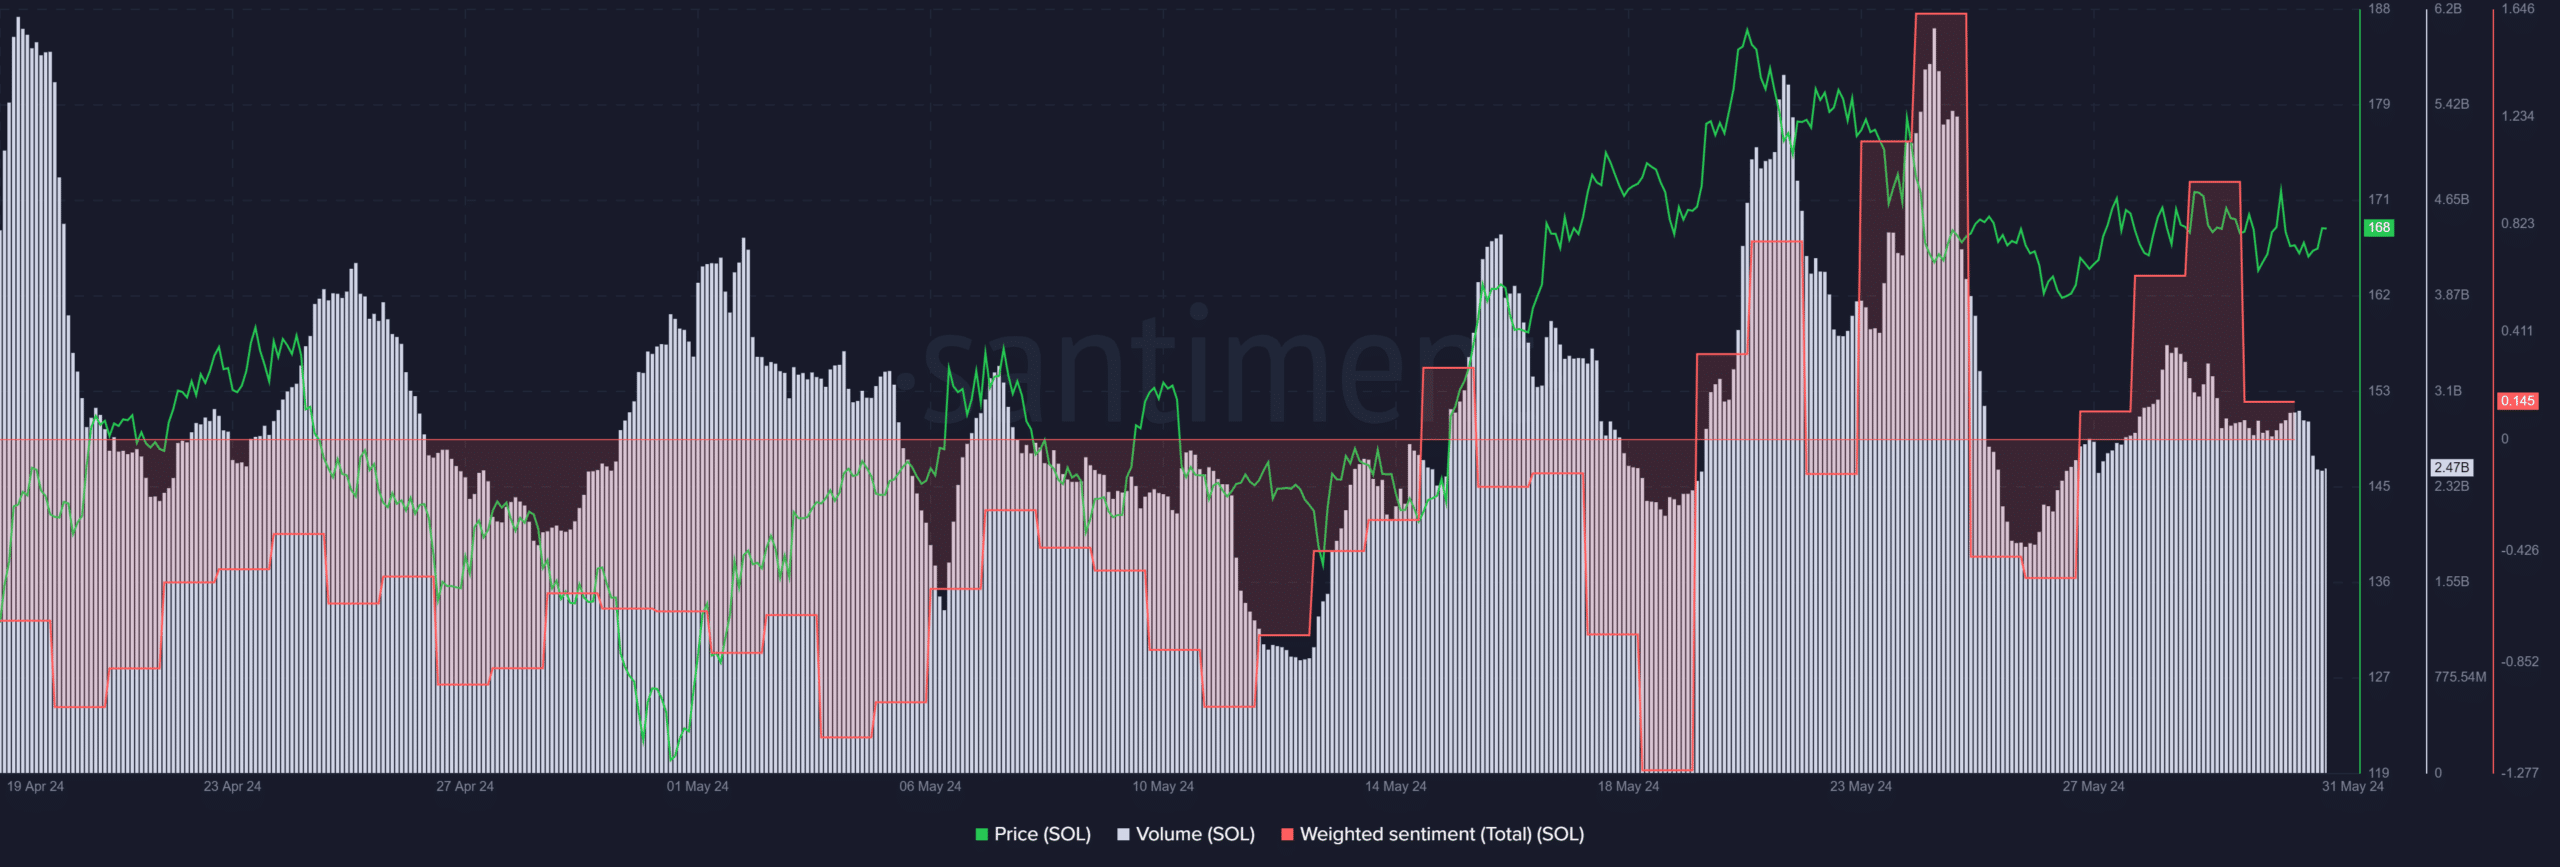Click the red Weighted sentiment legend swatch
Screen dimensions: 2560x867
(x=1288, y=834)
